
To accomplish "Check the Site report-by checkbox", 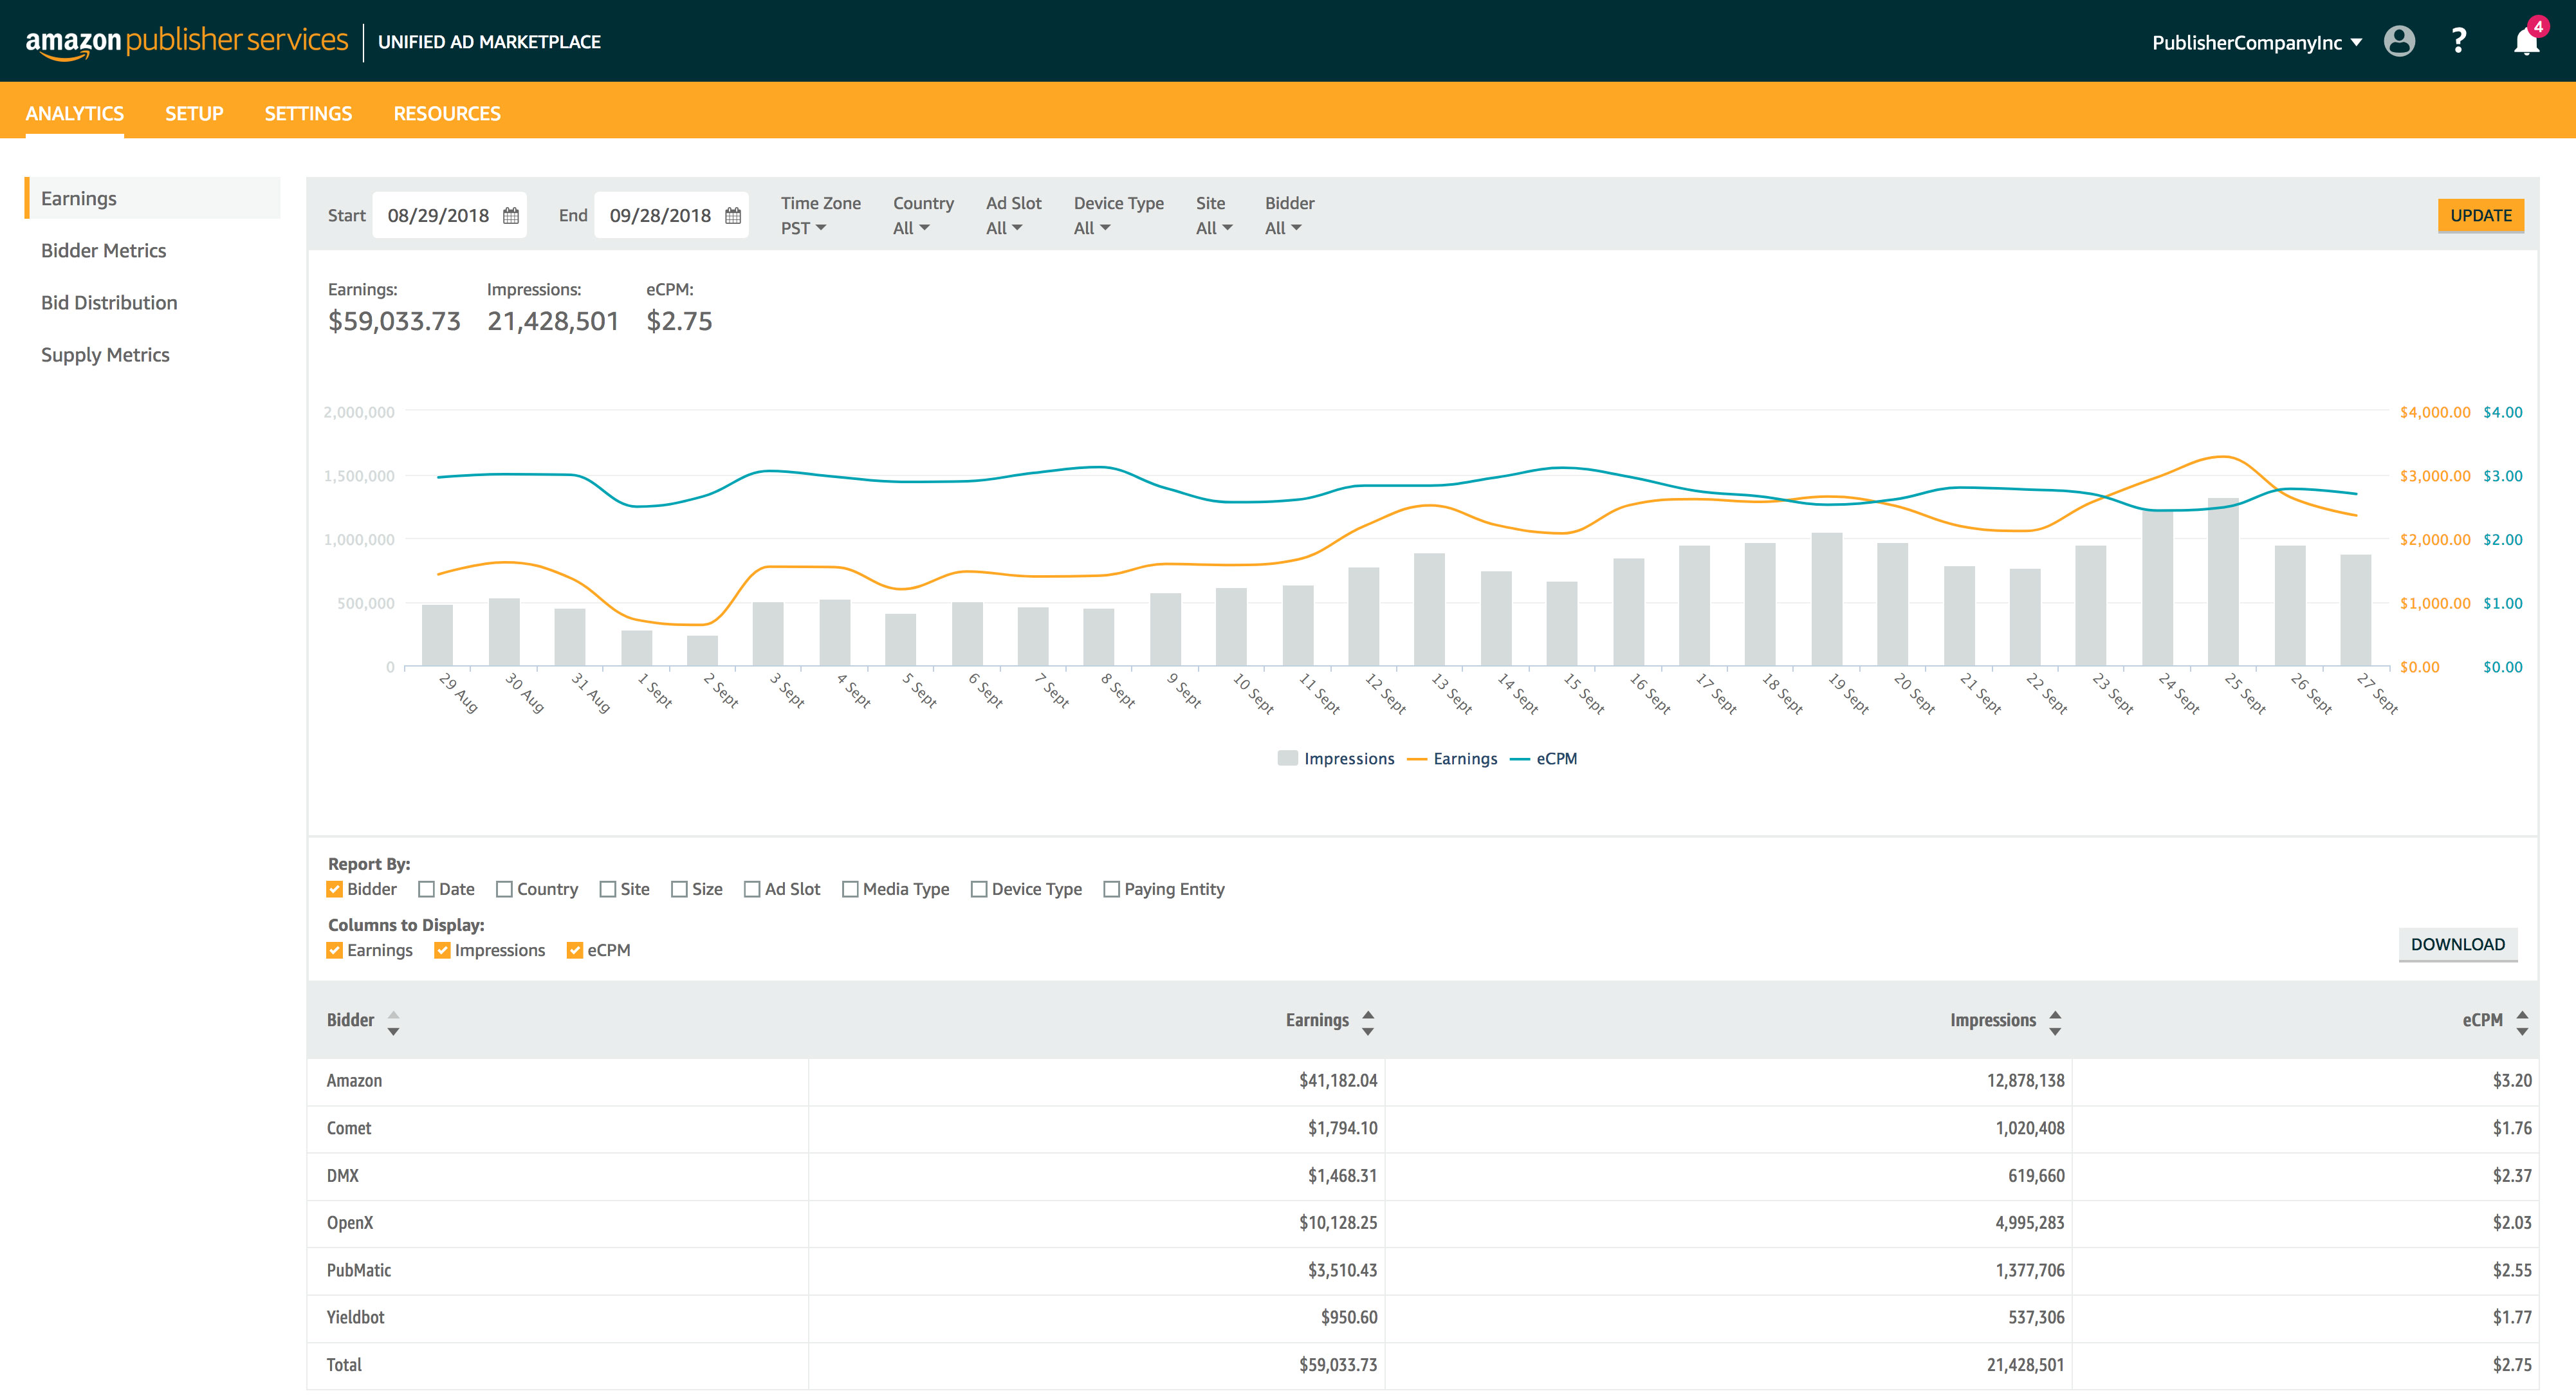I will [x=608, y=889].
